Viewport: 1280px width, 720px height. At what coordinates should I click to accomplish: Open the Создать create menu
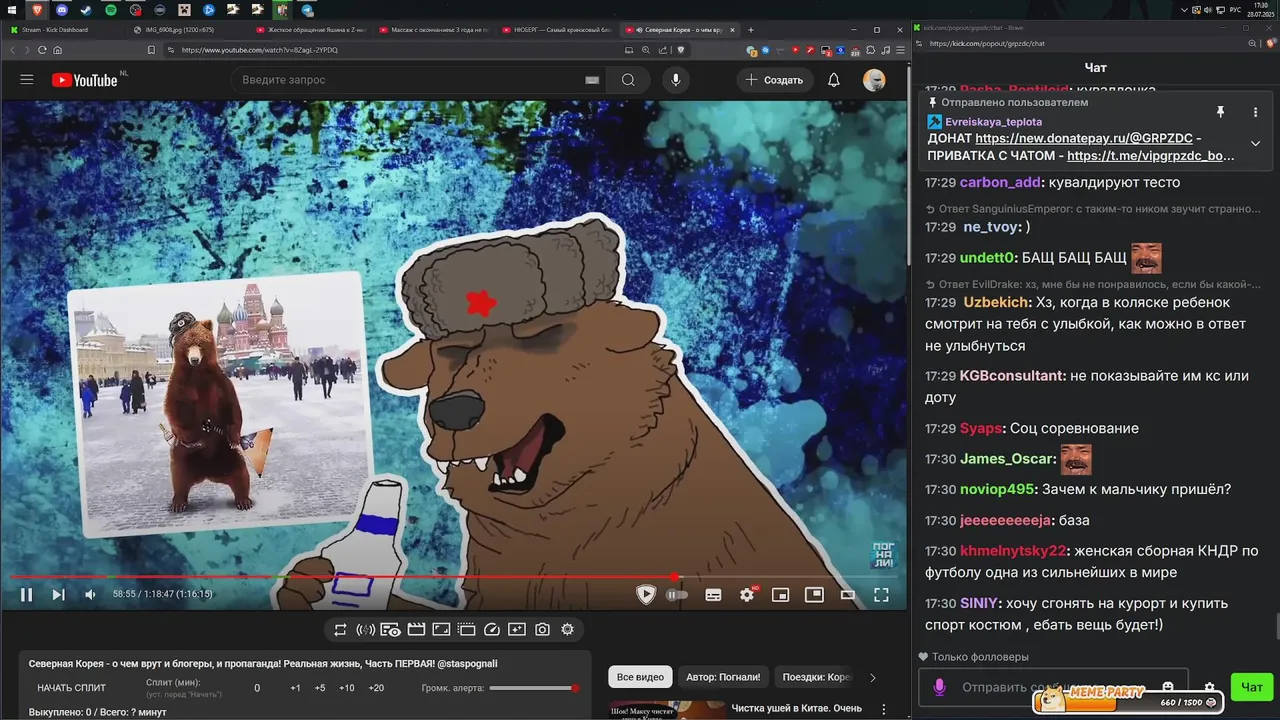775,80
